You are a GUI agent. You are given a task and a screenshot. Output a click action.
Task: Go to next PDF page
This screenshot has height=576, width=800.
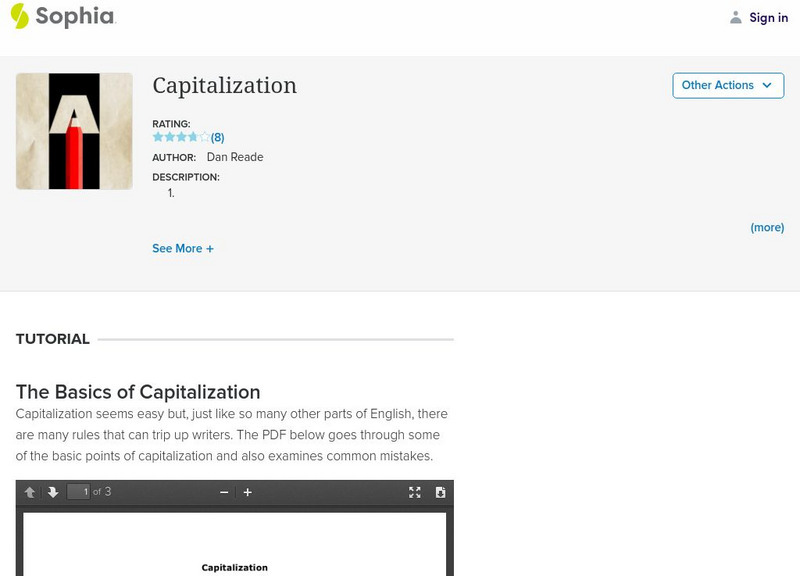[53, 492]
